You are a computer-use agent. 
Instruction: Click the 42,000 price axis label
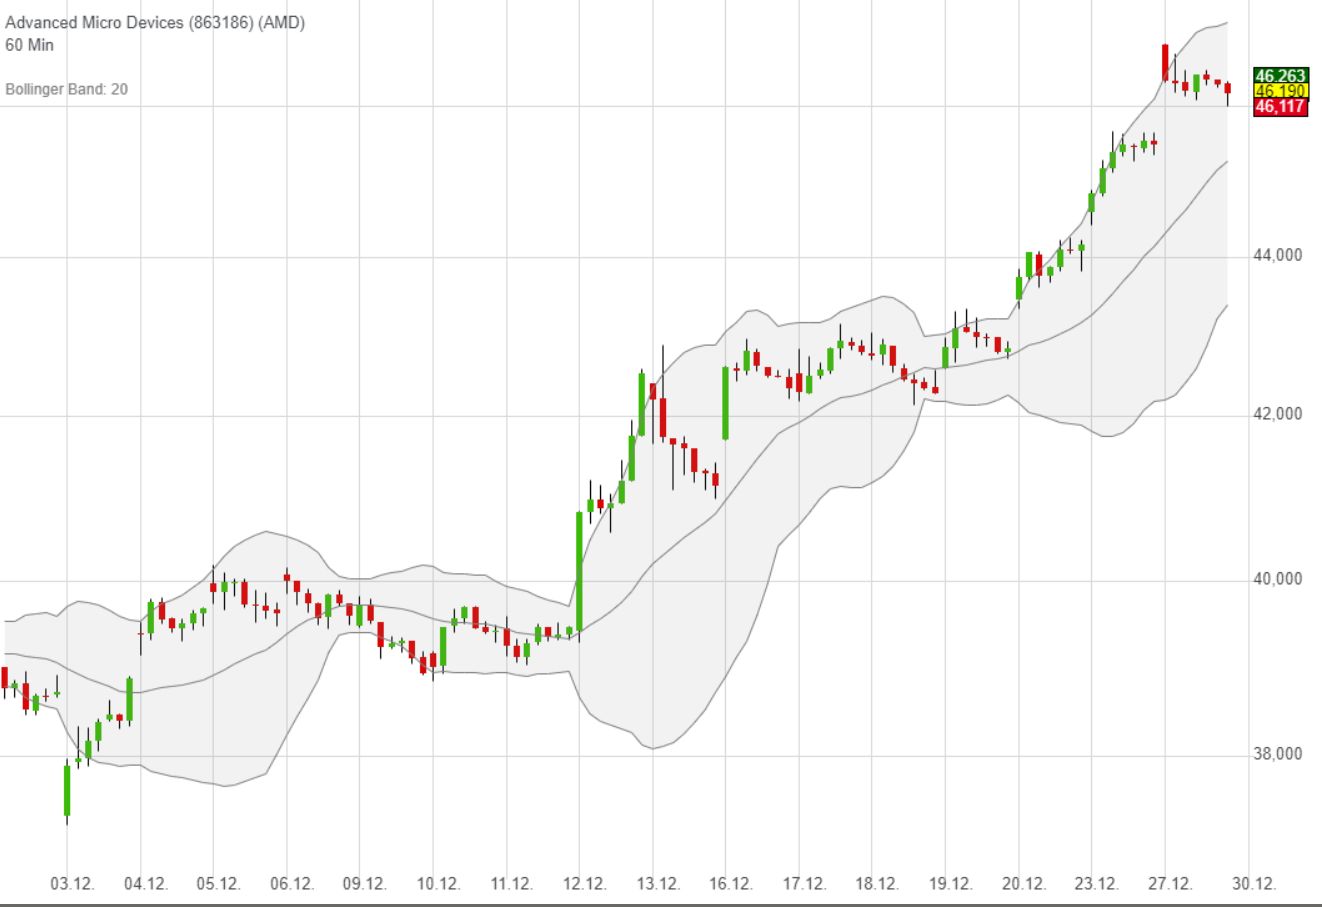tap(1278, 414)
